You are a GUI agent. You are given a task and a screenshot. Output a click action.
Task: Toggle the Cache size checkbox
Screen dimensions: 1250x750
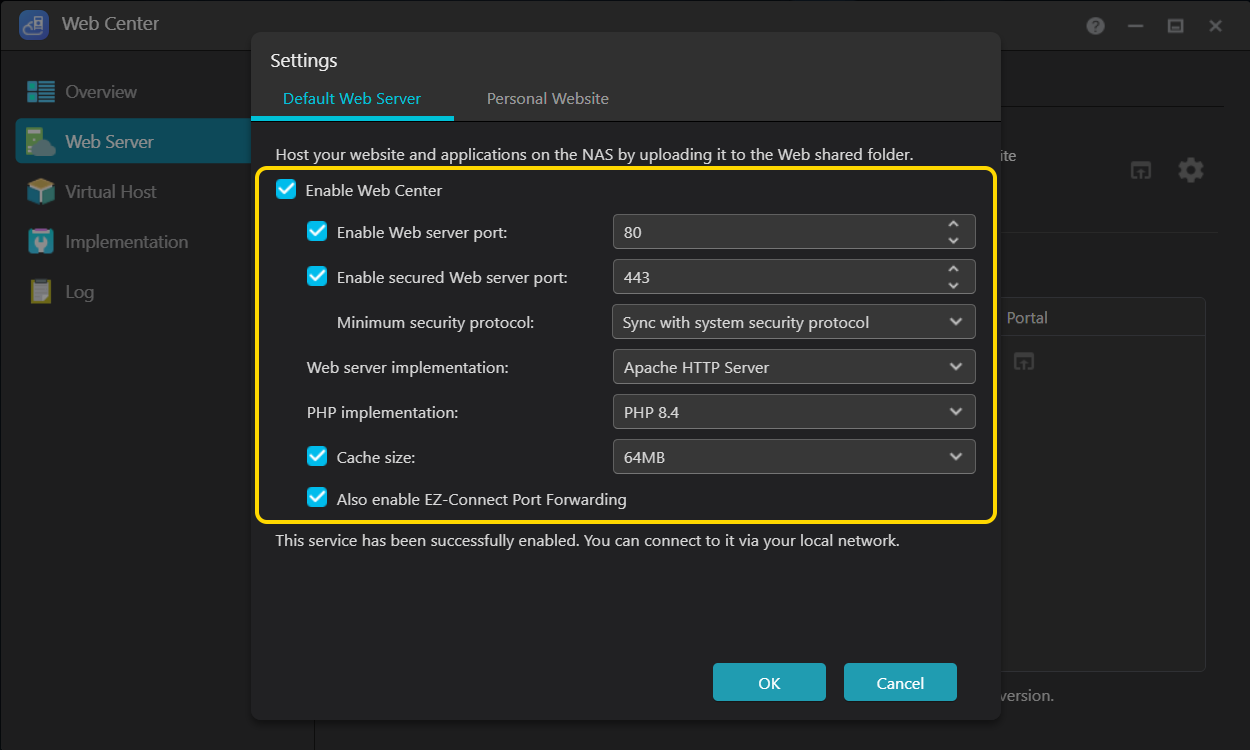pyautogui.click(x=317, y=457)
